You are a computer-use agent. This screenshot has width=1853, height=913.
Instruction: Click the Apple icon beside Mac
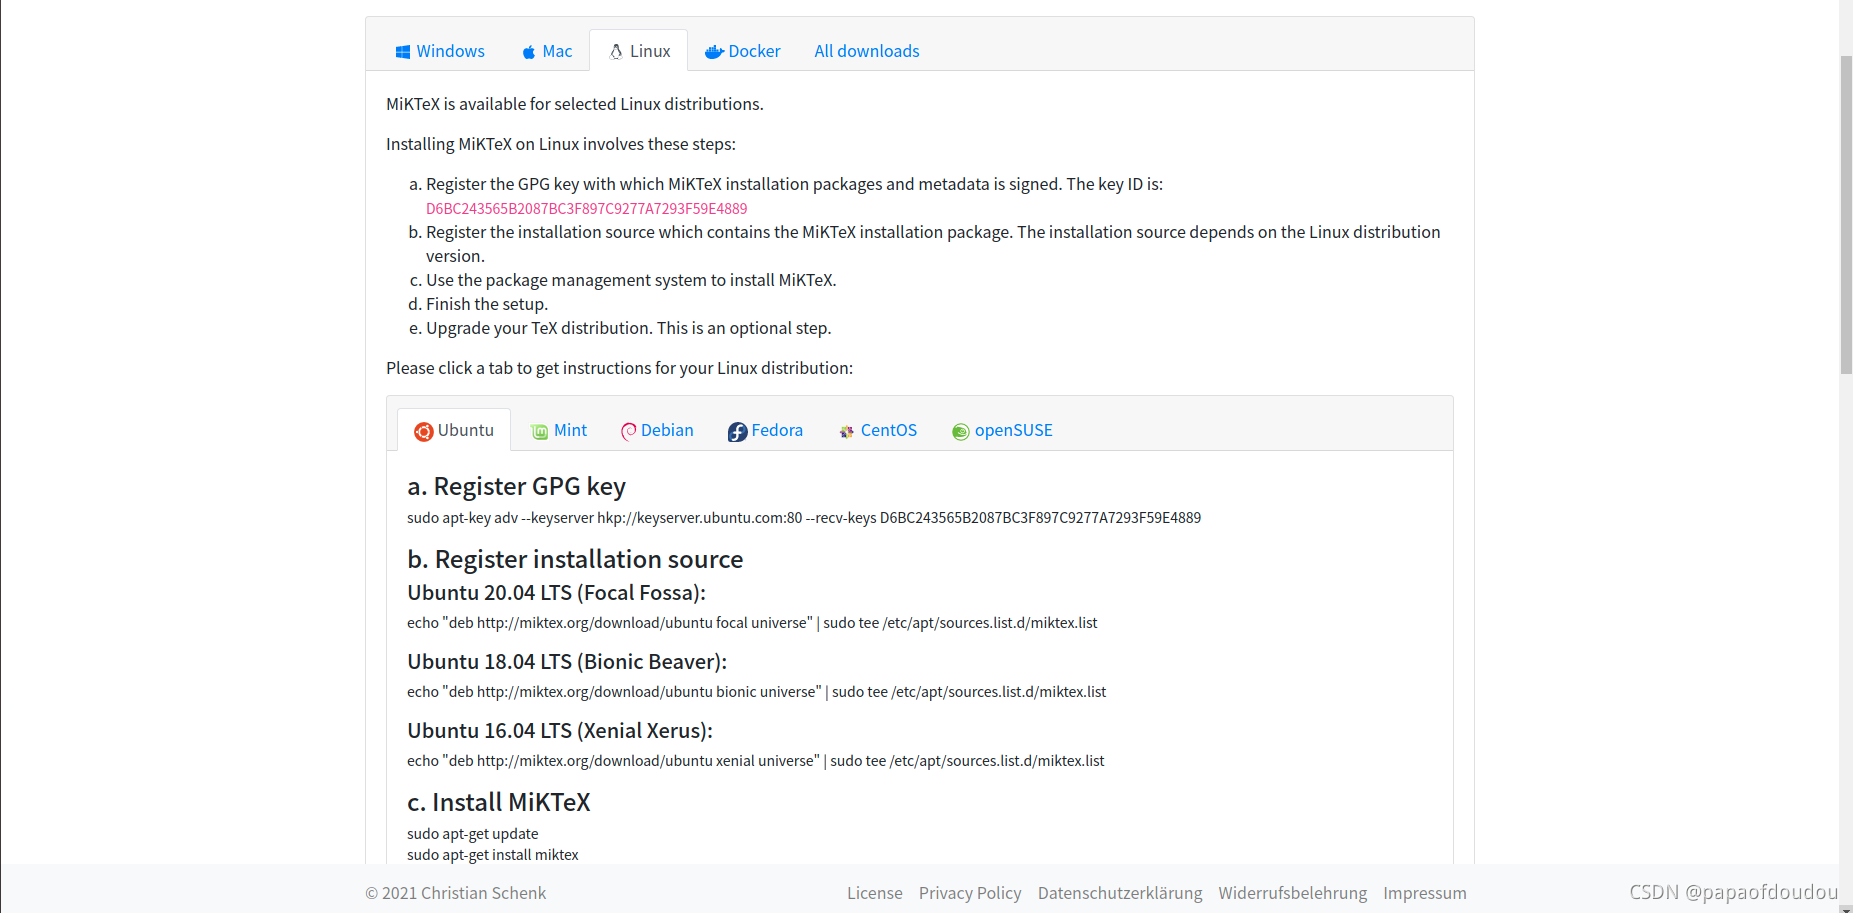click(529, 52)
